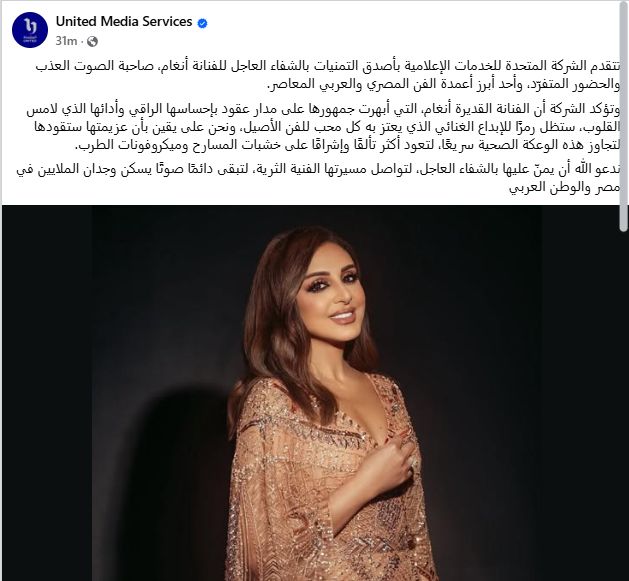Click the line containing ميكروفونات الطرب
This screenshot has width=629, height=581.
click(x=347, y=146)
